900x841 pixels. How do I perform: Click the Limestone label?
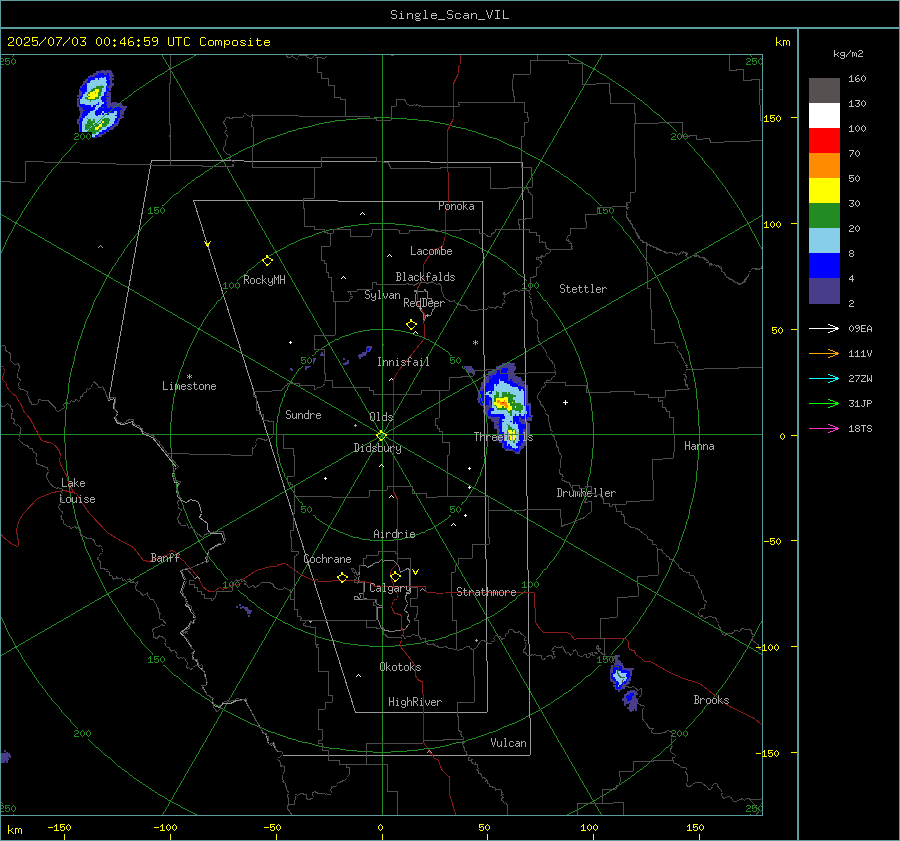tap(189, 386)
